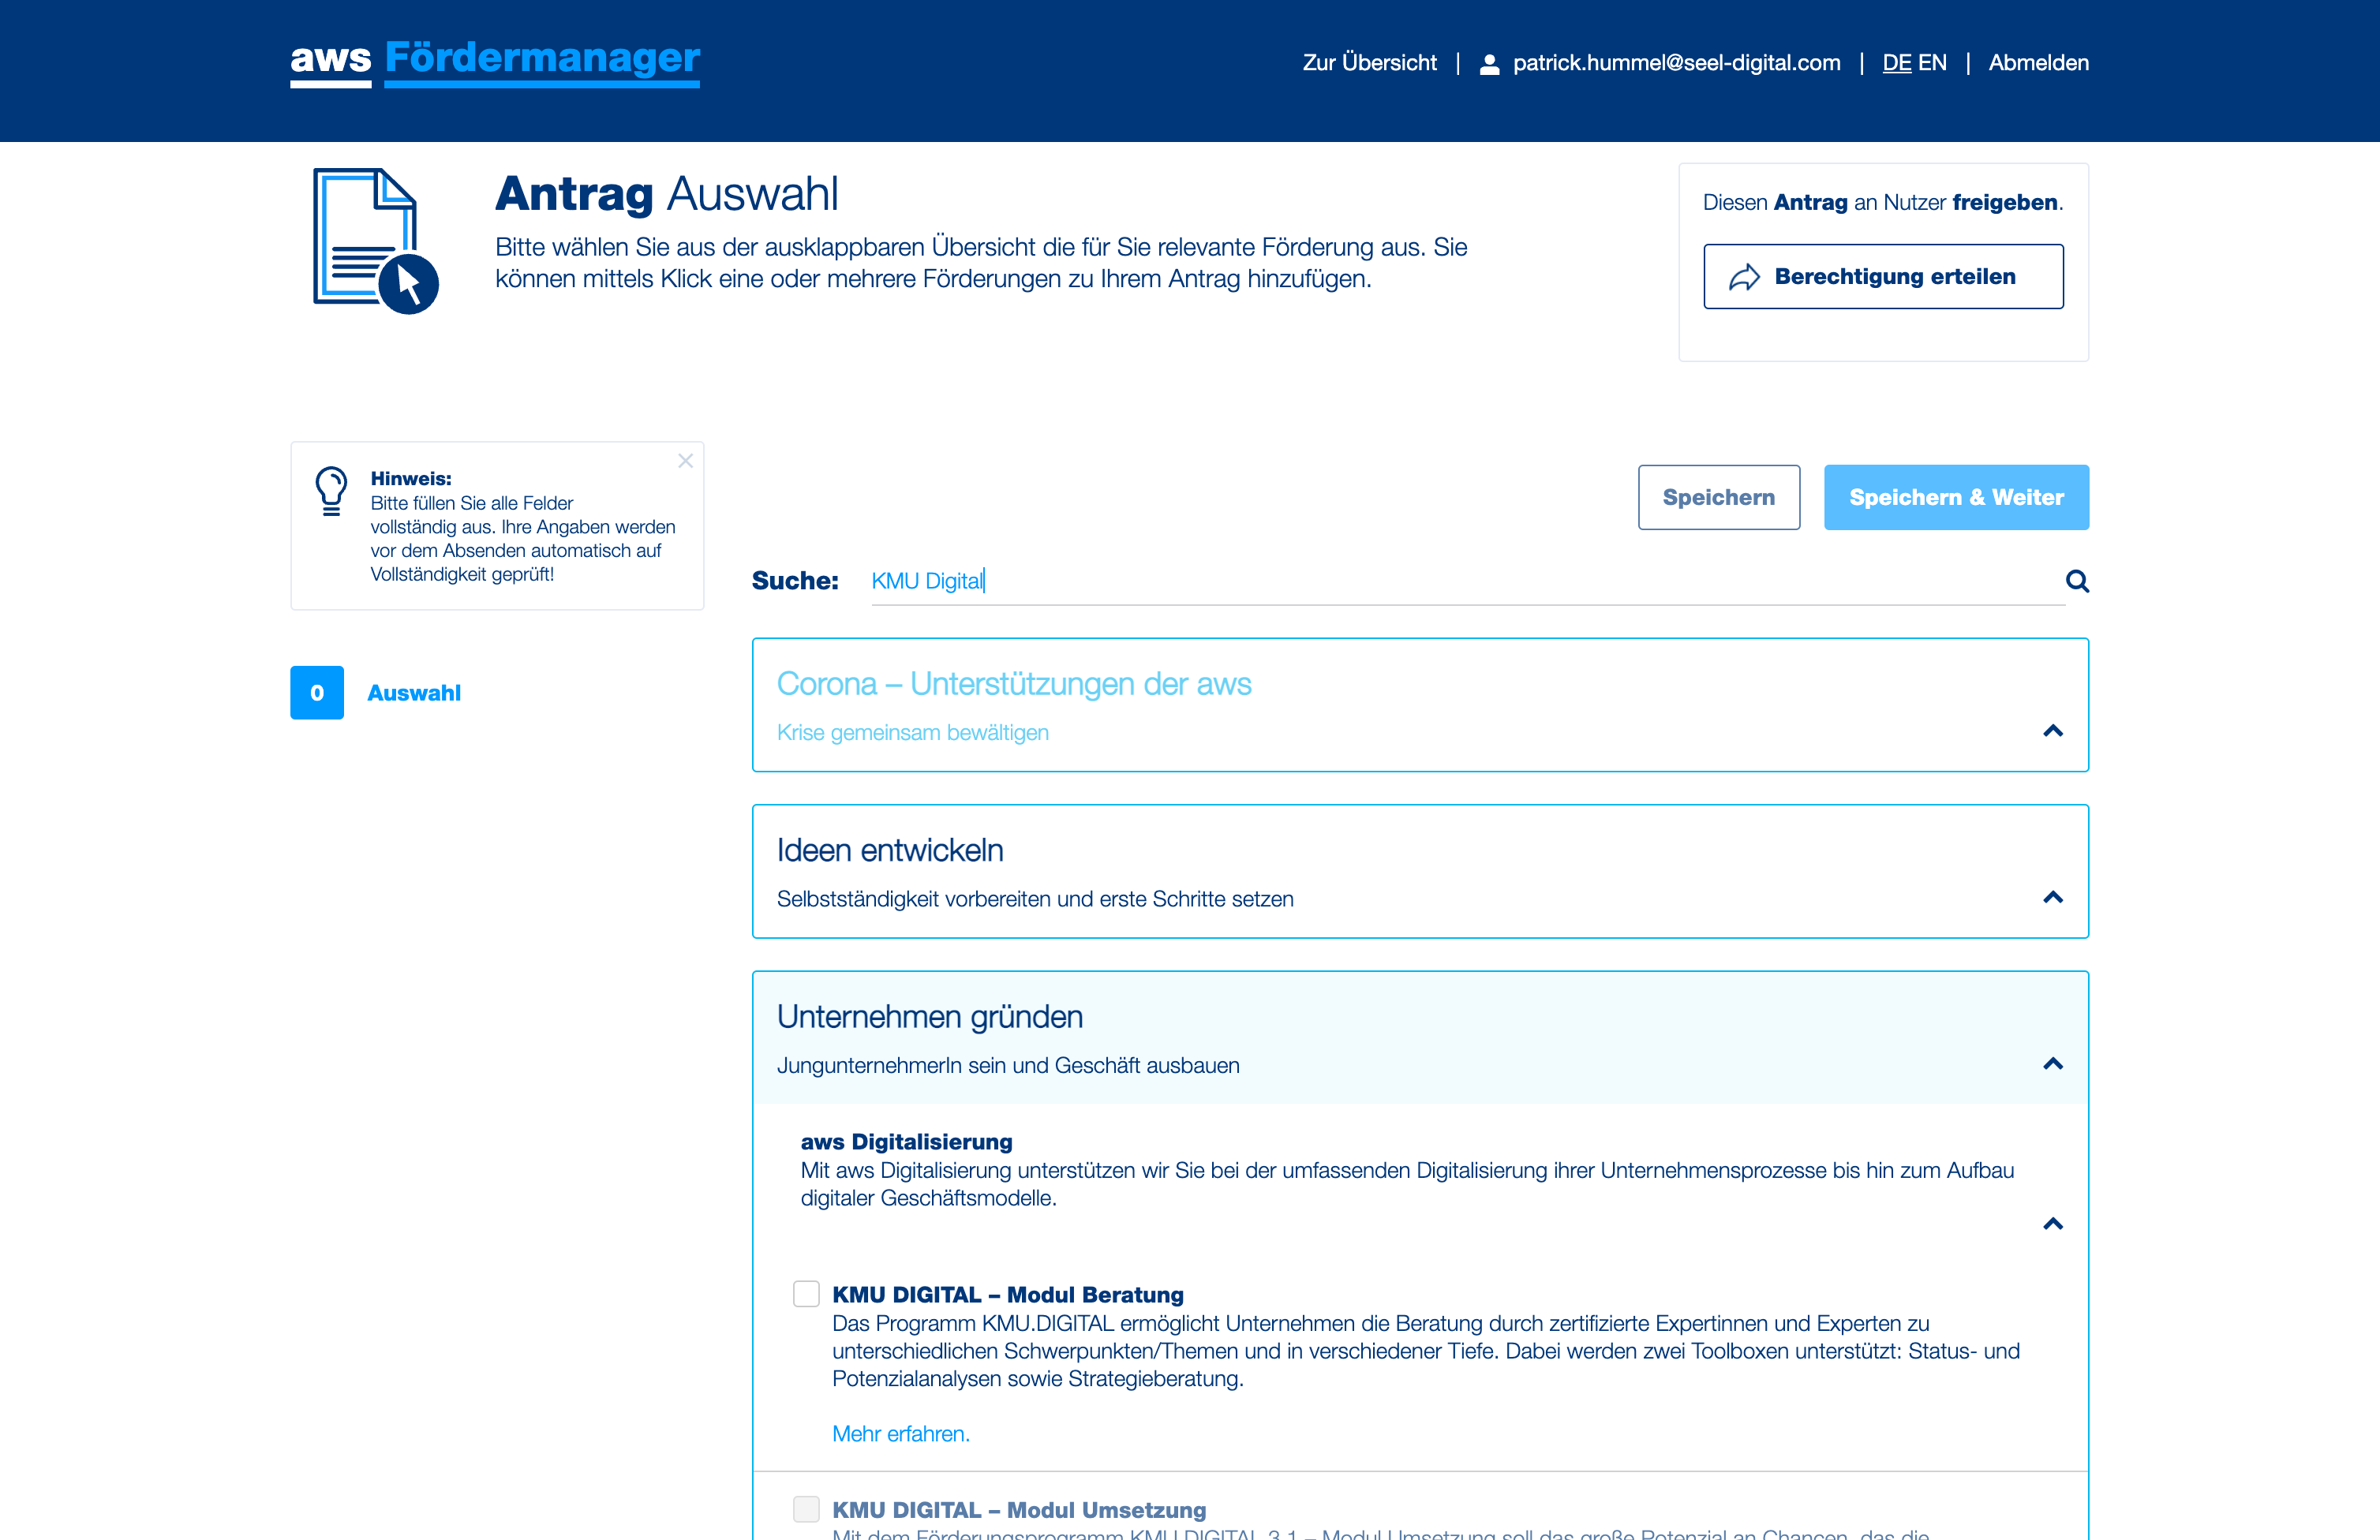
Task: Collapse the Ideen entwickeln section chevron
Action: pos(2053,897)
